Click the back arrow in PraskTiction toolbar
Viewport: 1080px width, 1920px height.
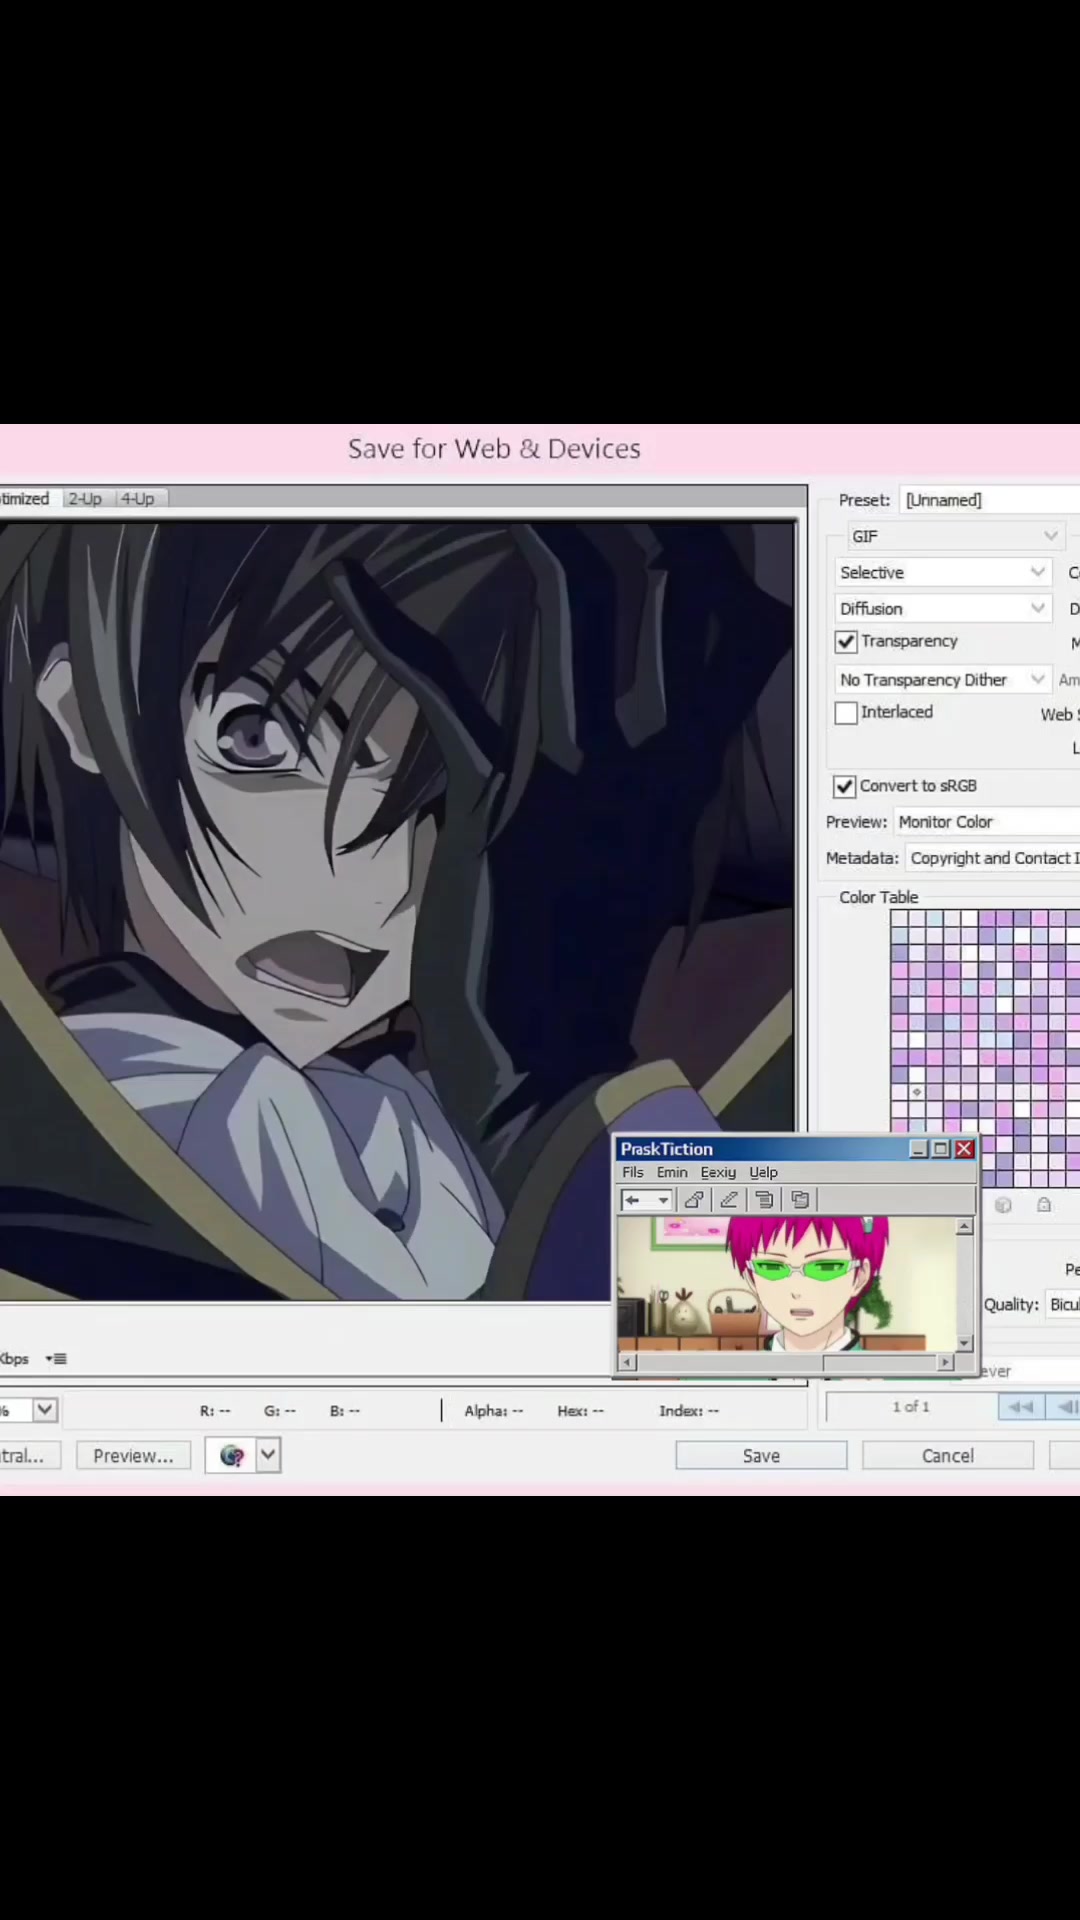tap(633, 1200)
